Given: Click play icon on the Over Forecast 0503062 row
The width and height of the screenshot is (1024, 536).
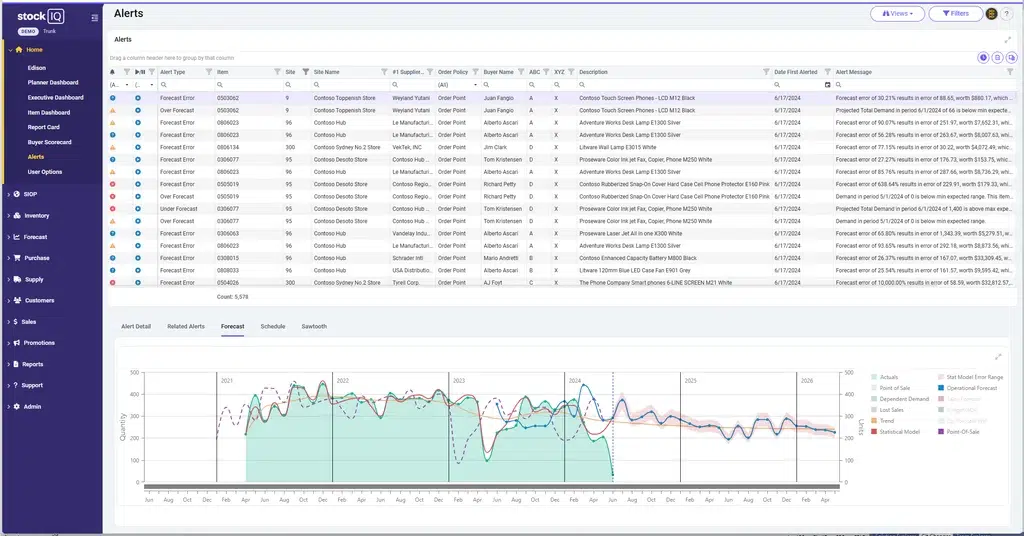Looking at the screenshot, I should (138, 110).
